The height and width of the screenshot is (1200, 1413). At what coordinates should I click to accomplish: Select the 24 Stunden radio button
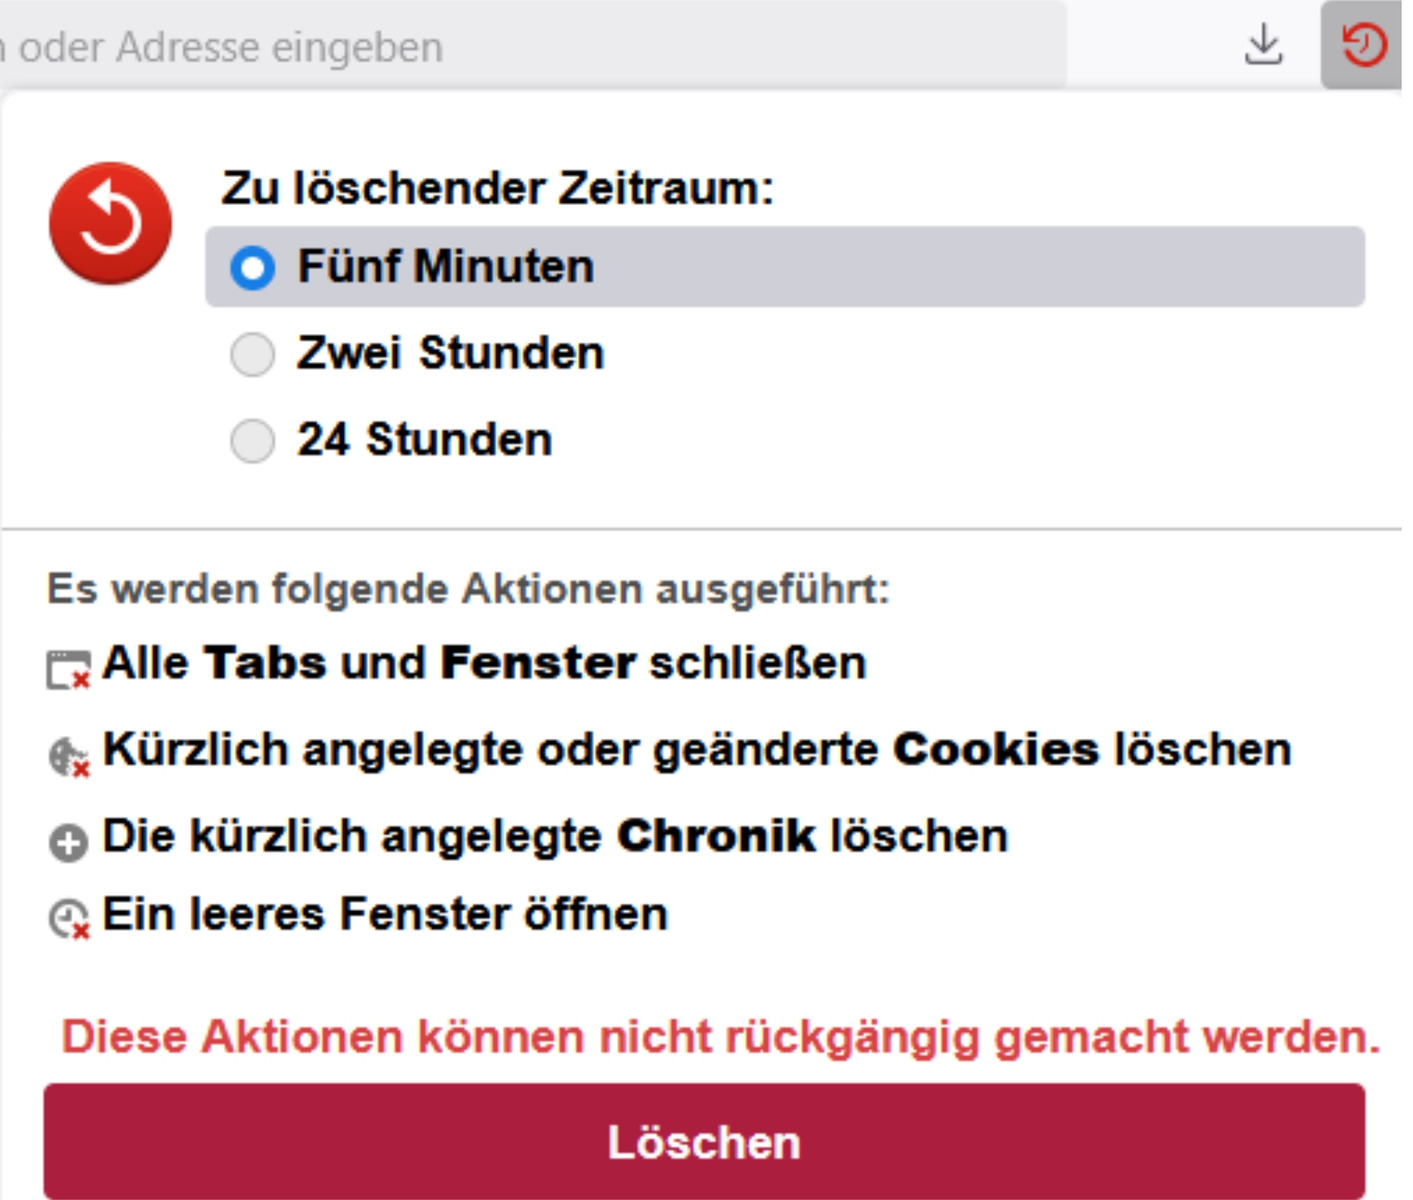(x=252, y=441)
